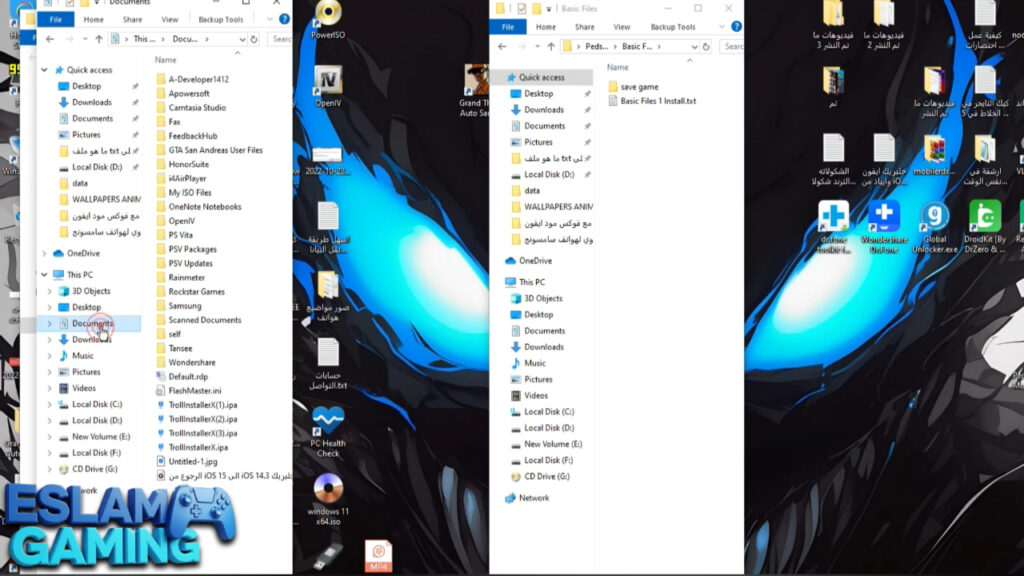Click the help icon in Documents window ribbon
Viewport: 1024px width, 576px height.
[x=283, y=19]
